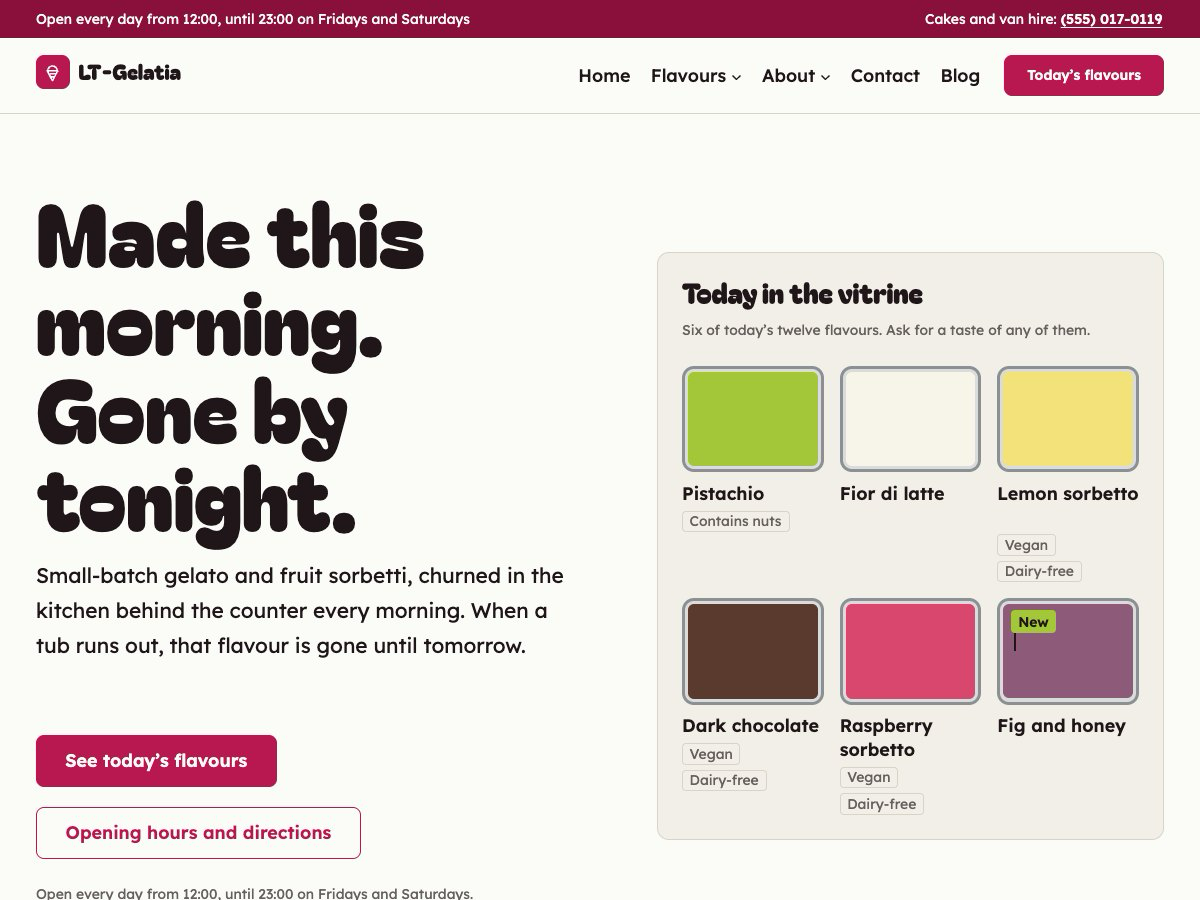
Task: Click the Vegan tag under Lemon sorbetto
Action: [1026, 545]
